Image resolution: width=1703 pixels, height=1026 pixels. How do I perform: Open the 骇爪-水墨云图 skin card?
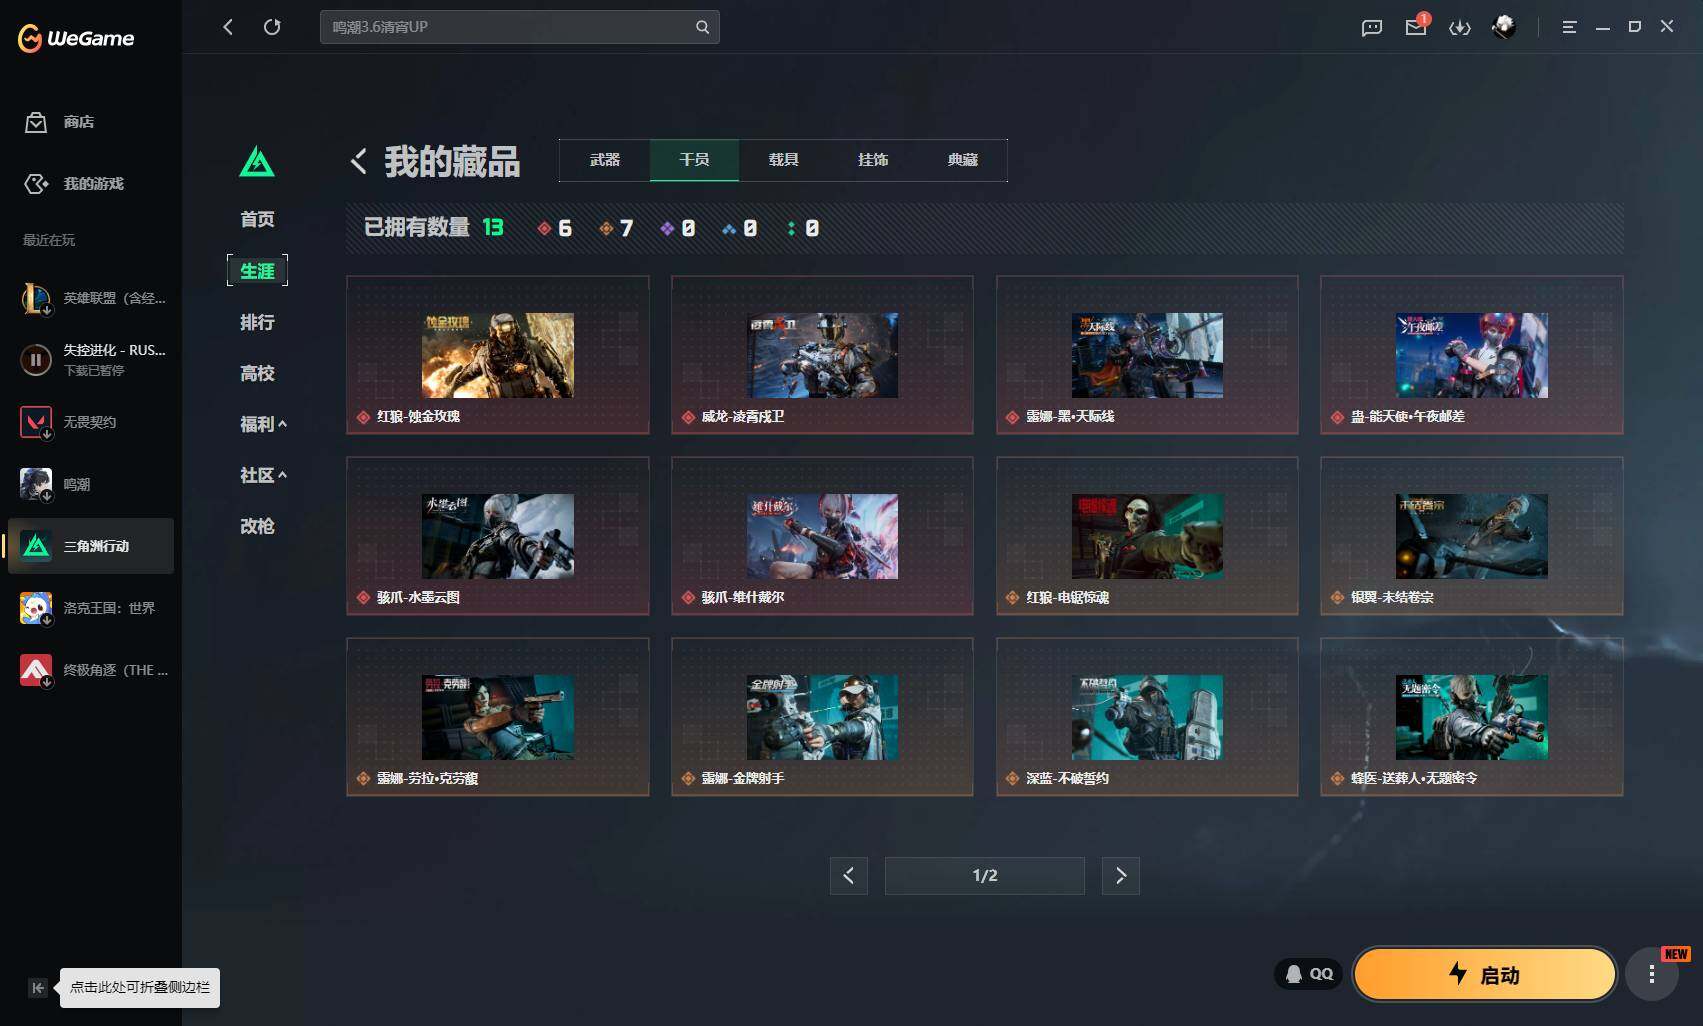(498, 536)
